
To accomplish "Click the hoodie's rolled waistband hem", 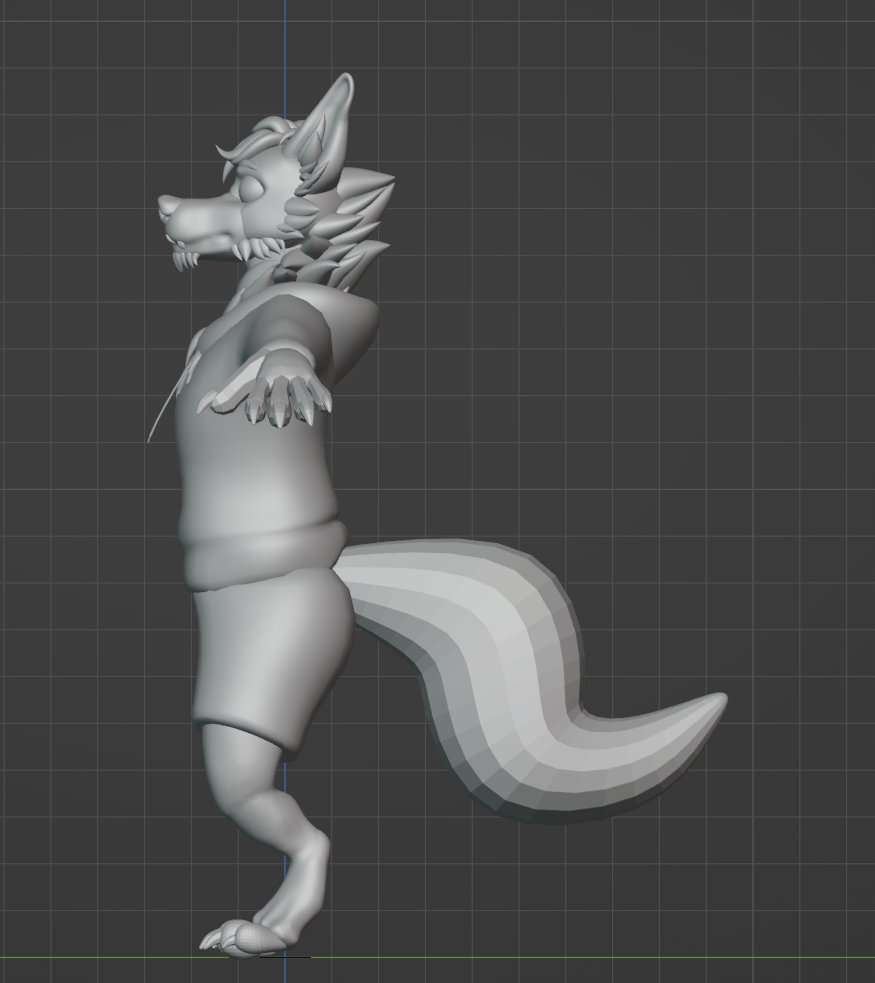I will 260,557.
